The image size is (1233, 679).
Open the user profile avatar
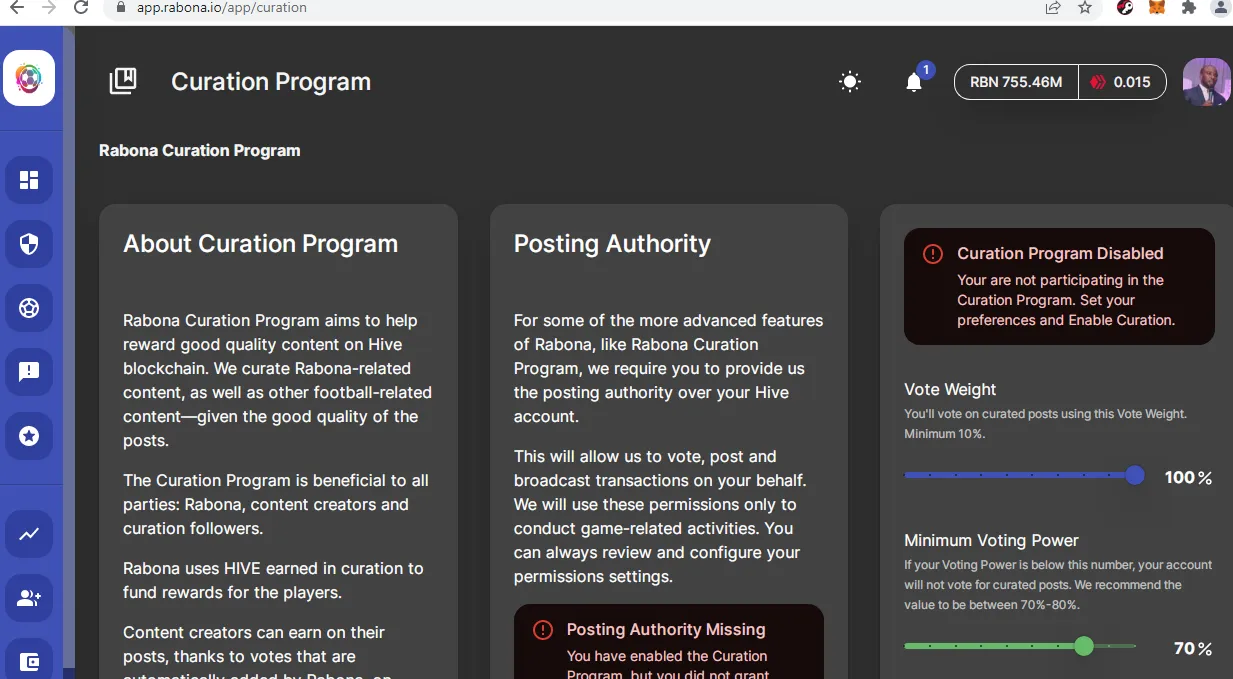tap(1207, 82)
